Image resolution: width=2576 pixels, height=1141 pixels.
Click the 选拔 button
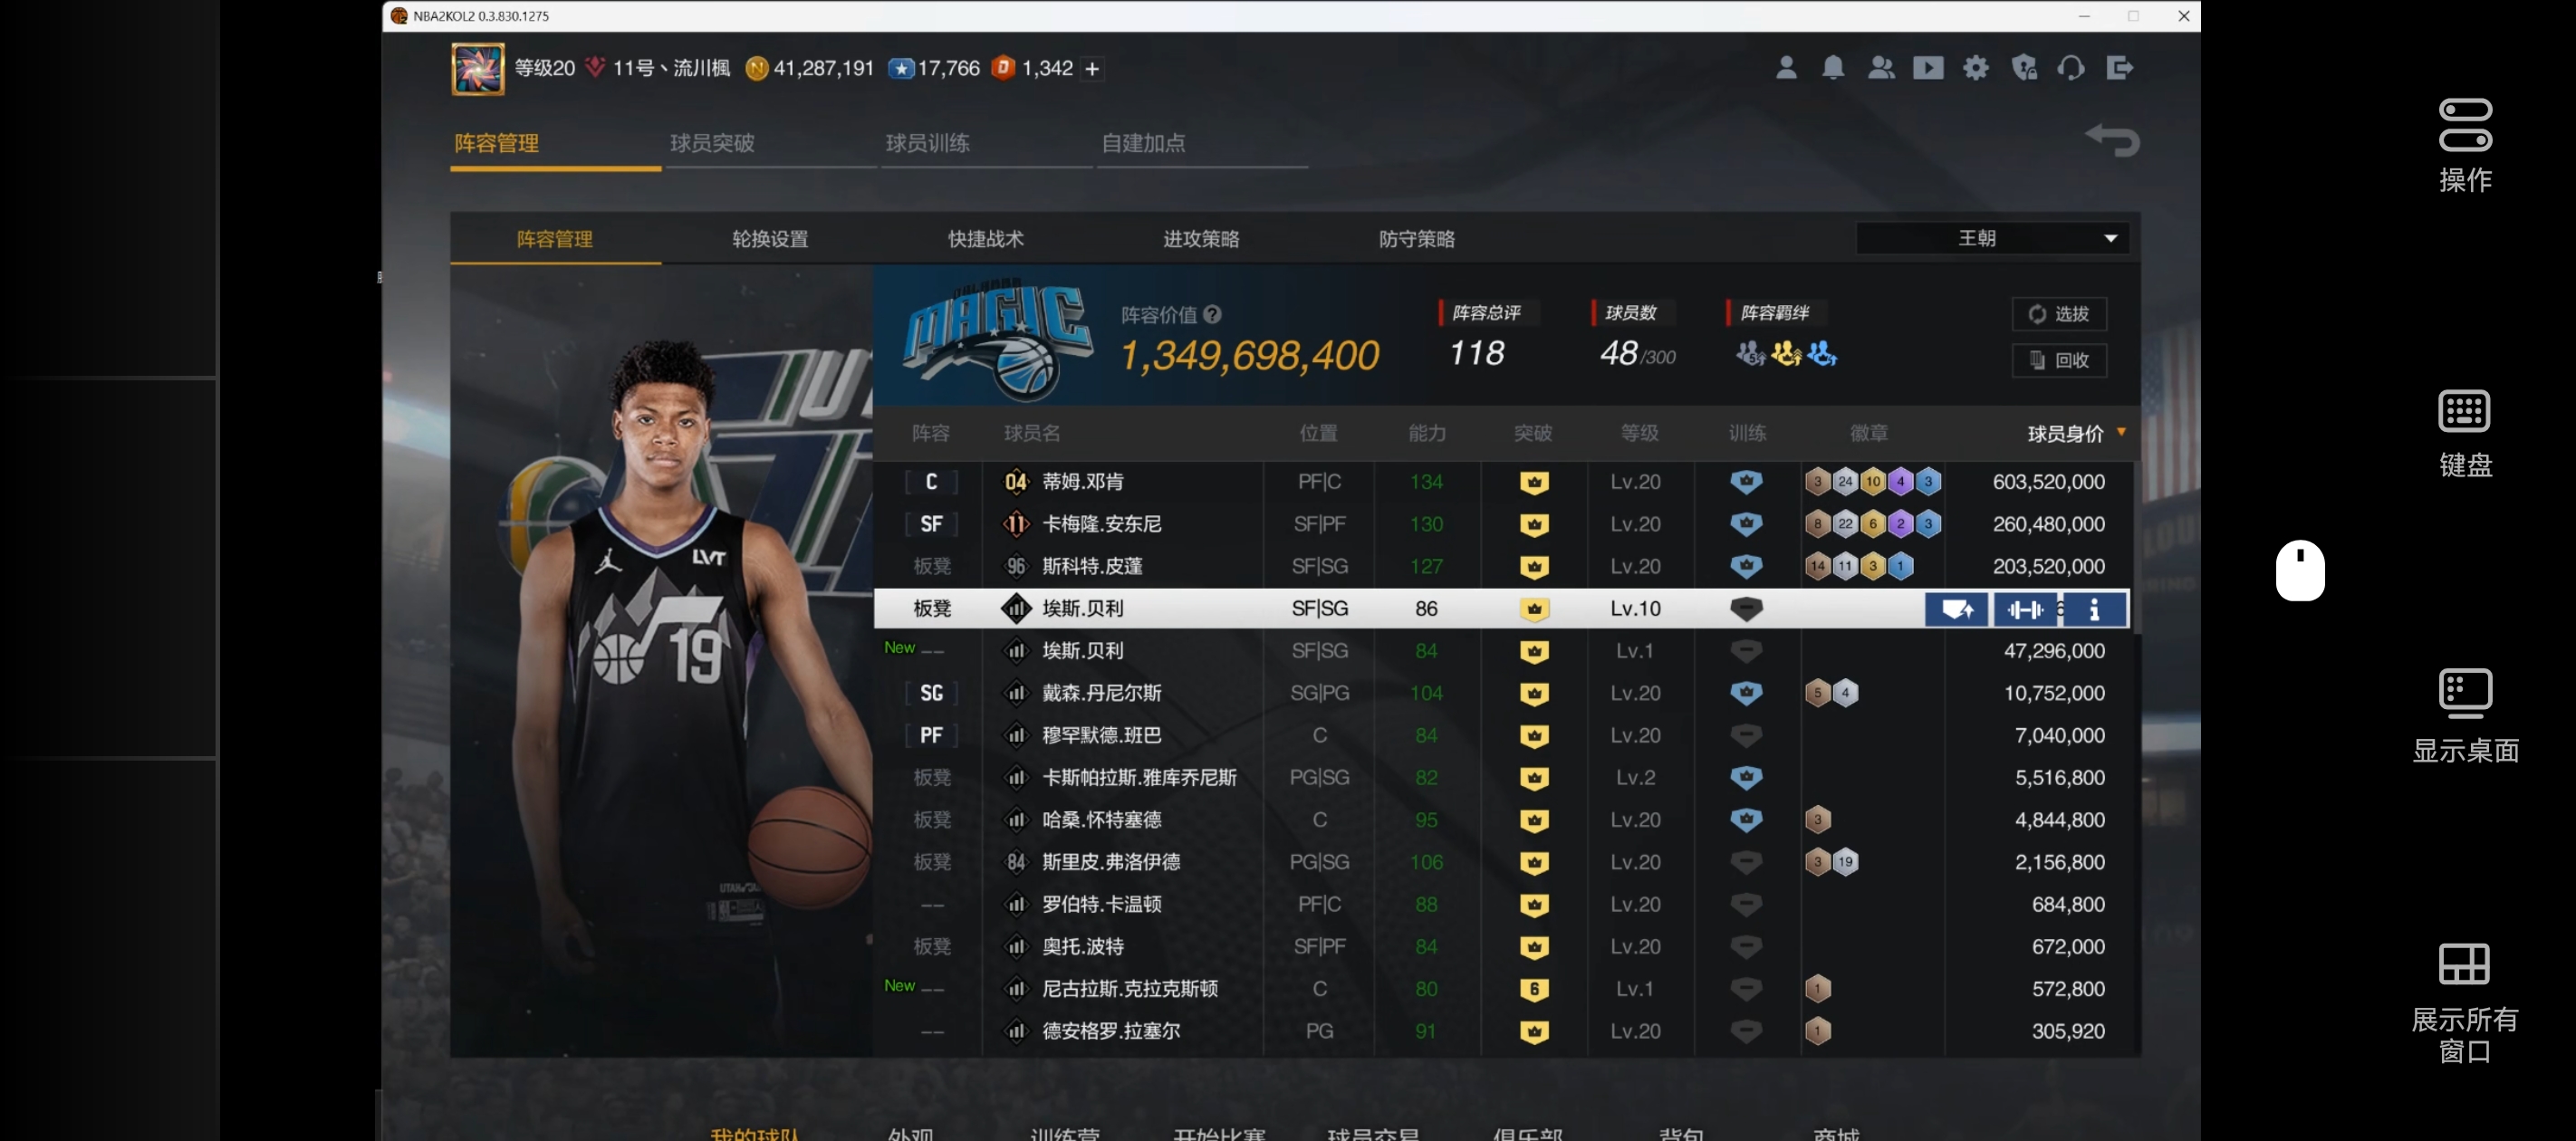tap(2059, 314)
